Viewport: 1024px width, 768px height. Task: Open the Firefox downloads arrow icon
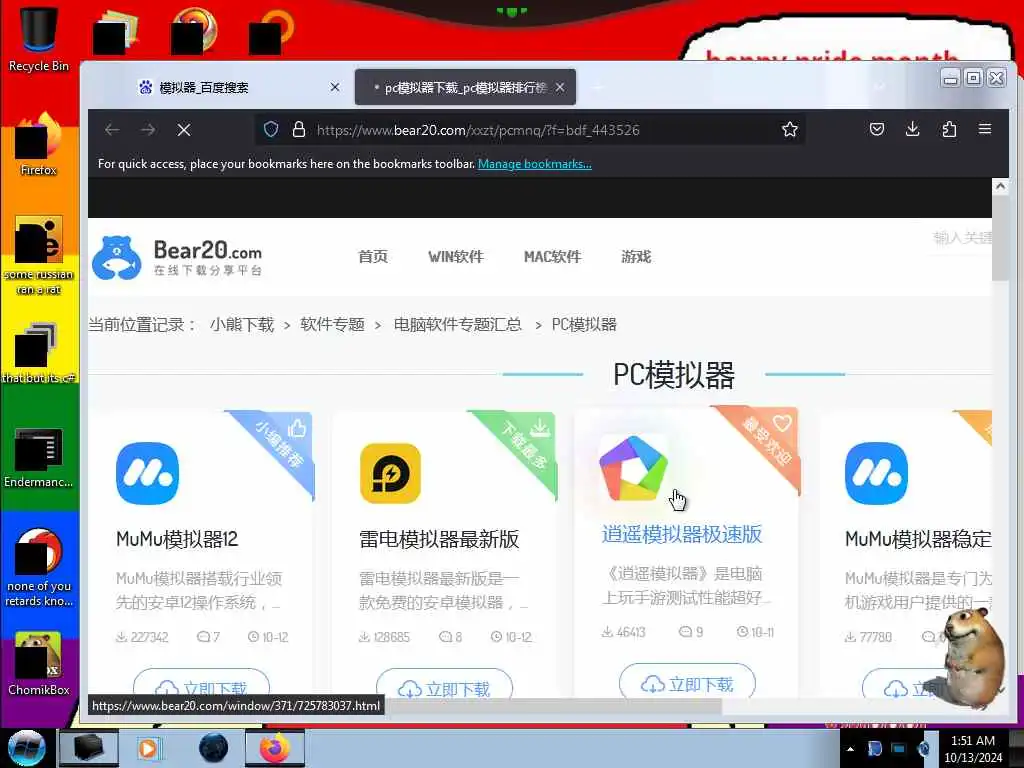pyautogui.click(x=913, y=129)
